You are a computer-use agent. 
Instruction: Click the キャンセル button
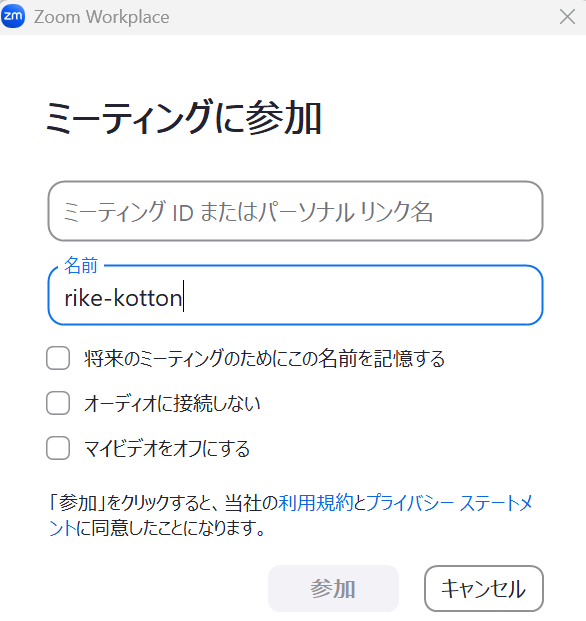[483, 589]
